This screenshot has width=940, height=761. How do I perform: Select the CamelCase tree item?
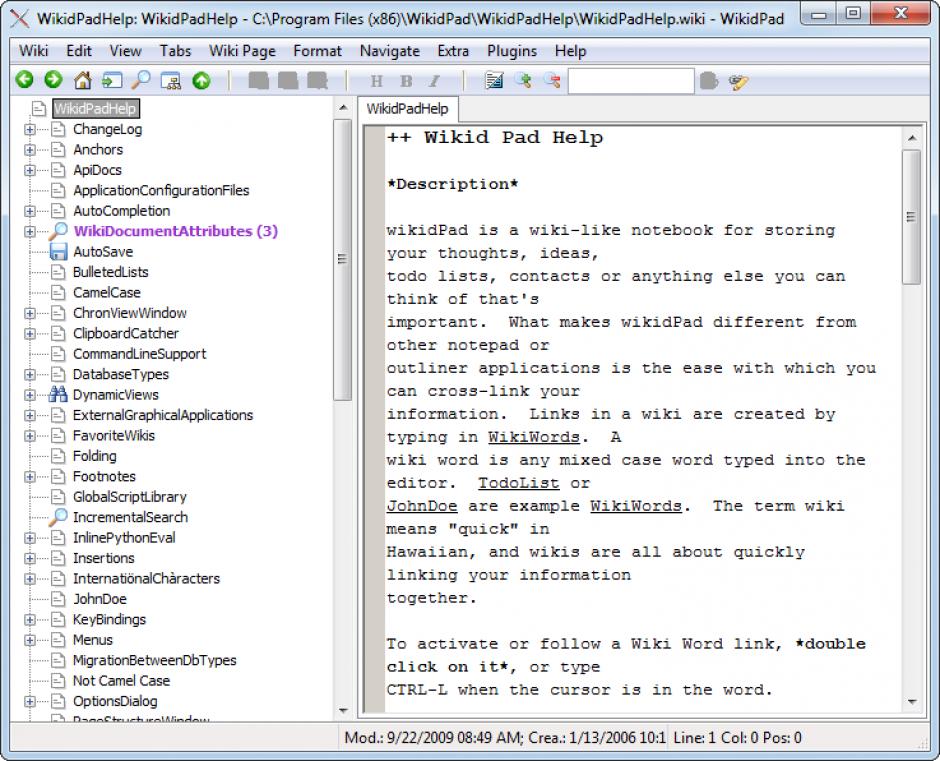[x=107, y=292]
